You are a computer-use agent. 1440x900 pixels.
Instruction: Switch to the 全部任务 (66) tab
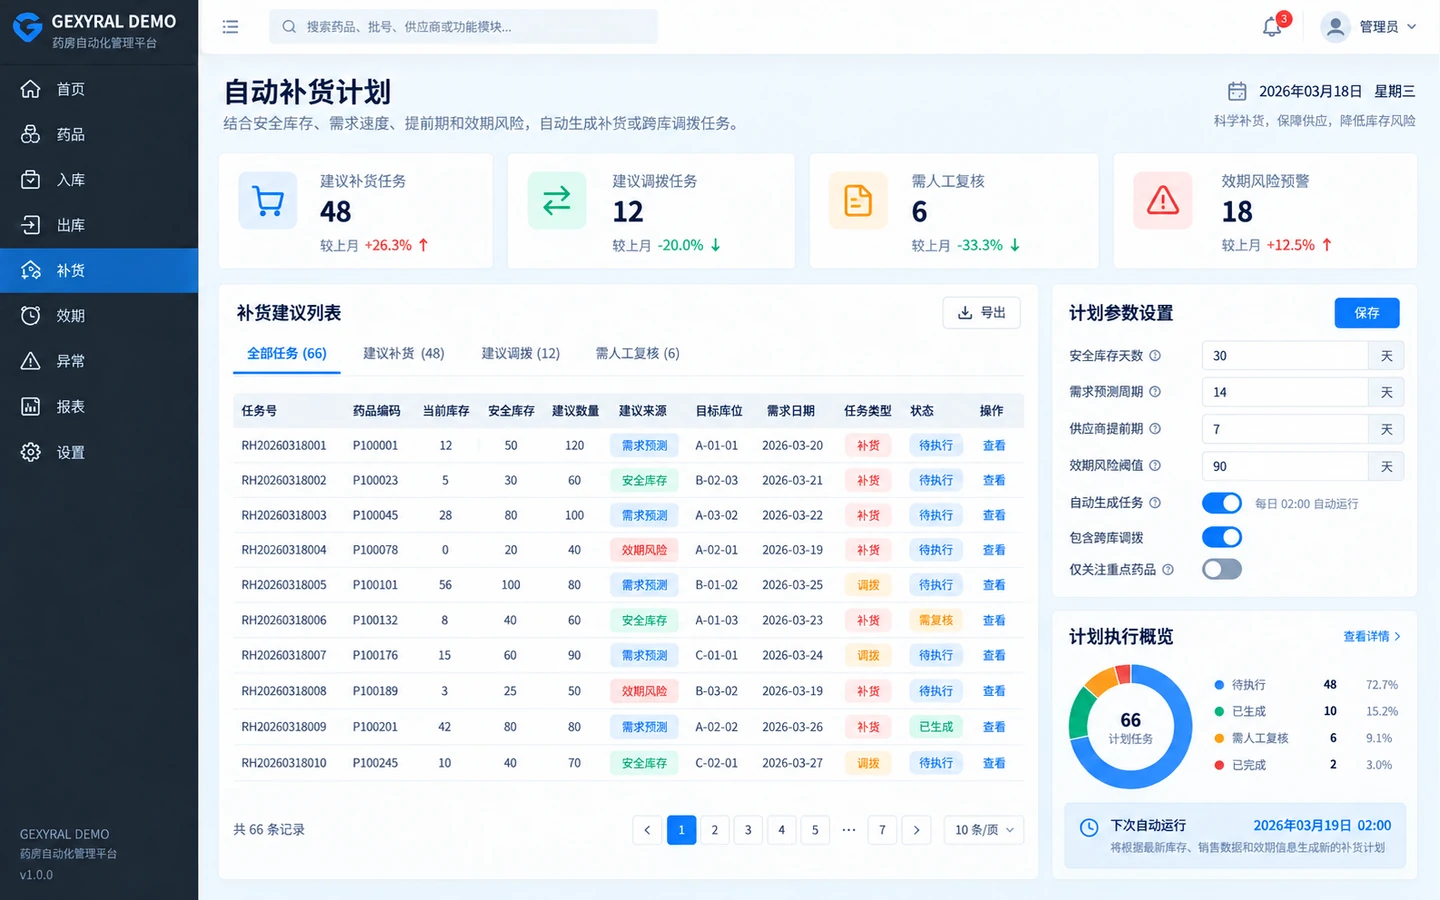287,354
